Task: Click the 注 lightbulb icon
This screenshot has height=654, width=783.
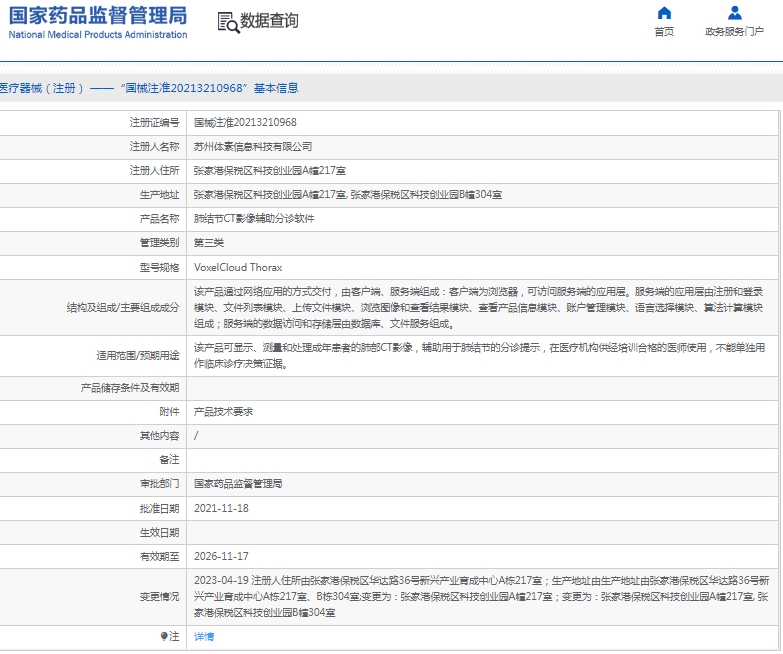Action: point(164,636)
